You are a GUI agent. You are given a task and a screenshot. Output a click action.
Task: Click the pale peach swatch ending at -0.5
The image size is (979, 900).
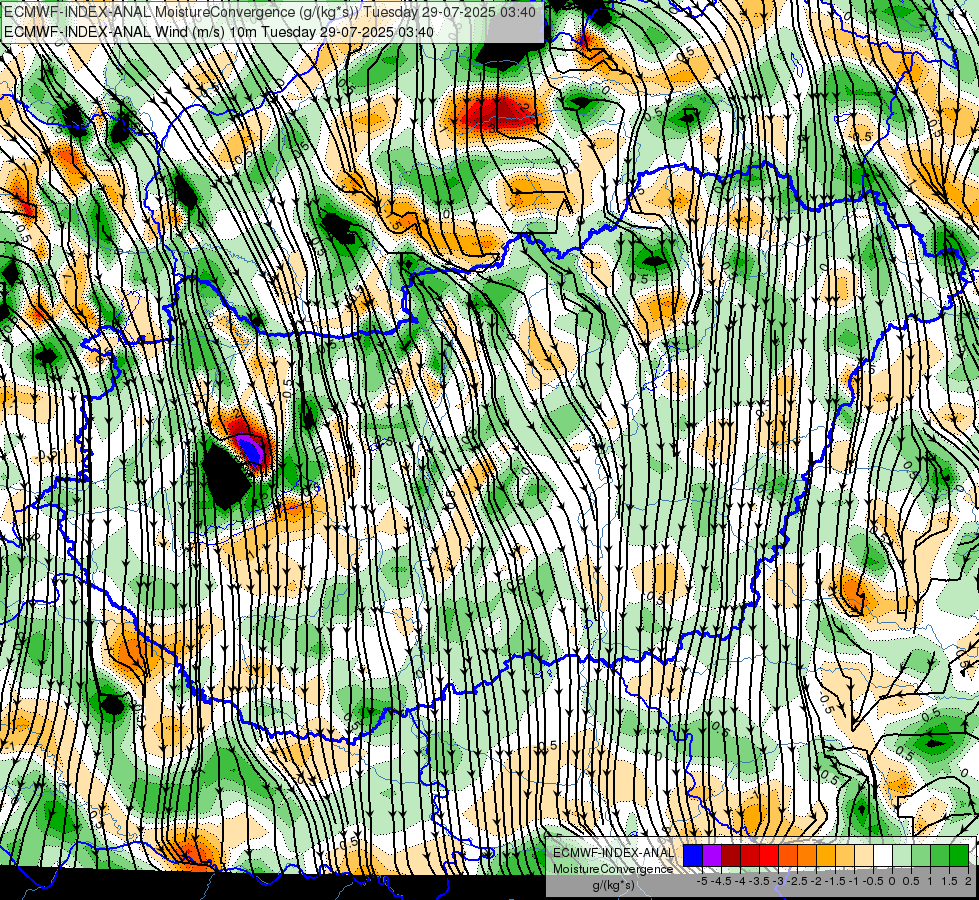[864, 855]
